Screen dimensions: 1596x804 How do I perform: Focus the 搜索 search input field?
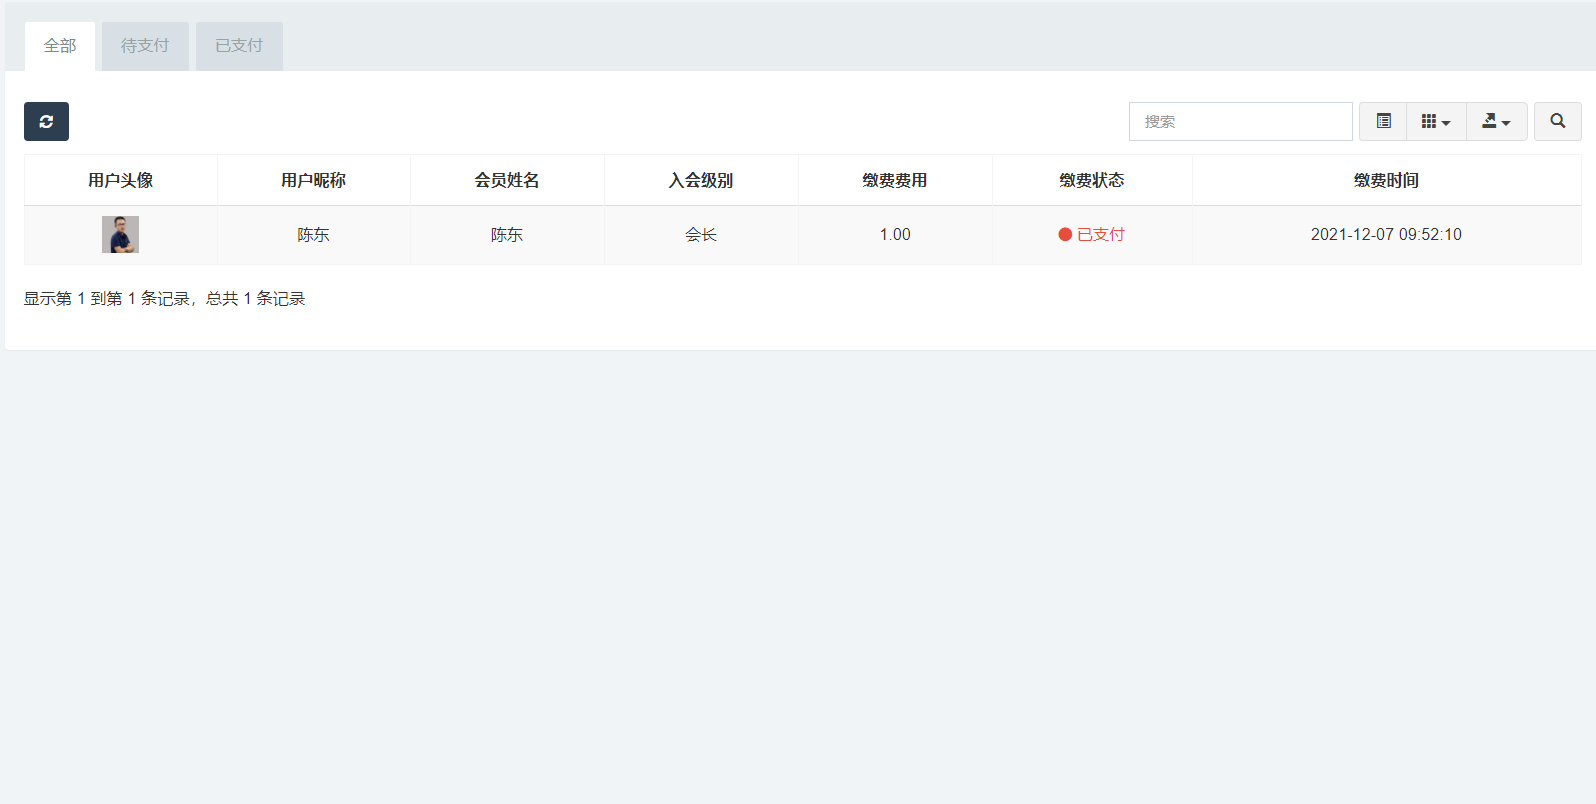pos(1240,121)
